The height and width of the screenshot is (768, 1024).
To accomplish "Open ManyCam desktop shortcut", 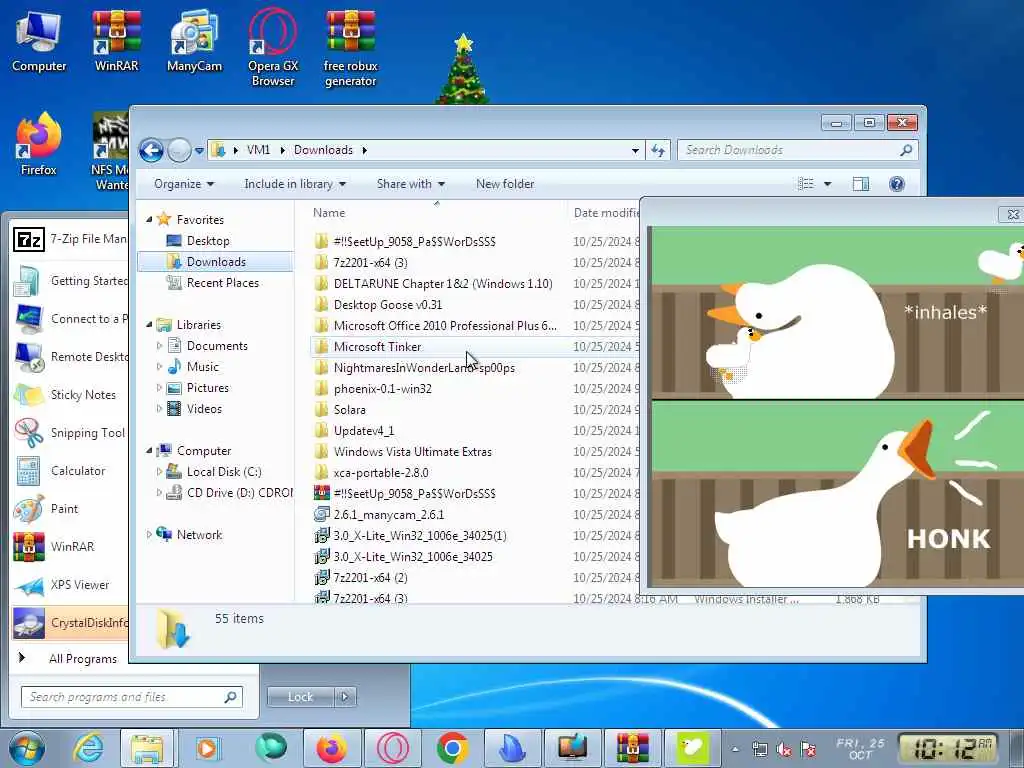I will click(194, 41).
